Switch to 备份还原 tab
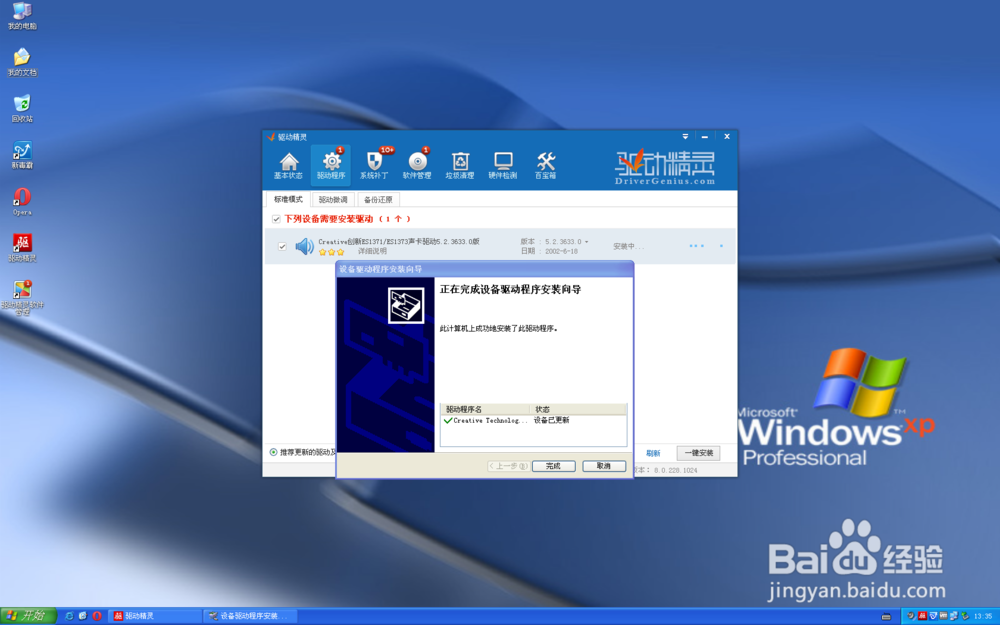 point(378,200)
